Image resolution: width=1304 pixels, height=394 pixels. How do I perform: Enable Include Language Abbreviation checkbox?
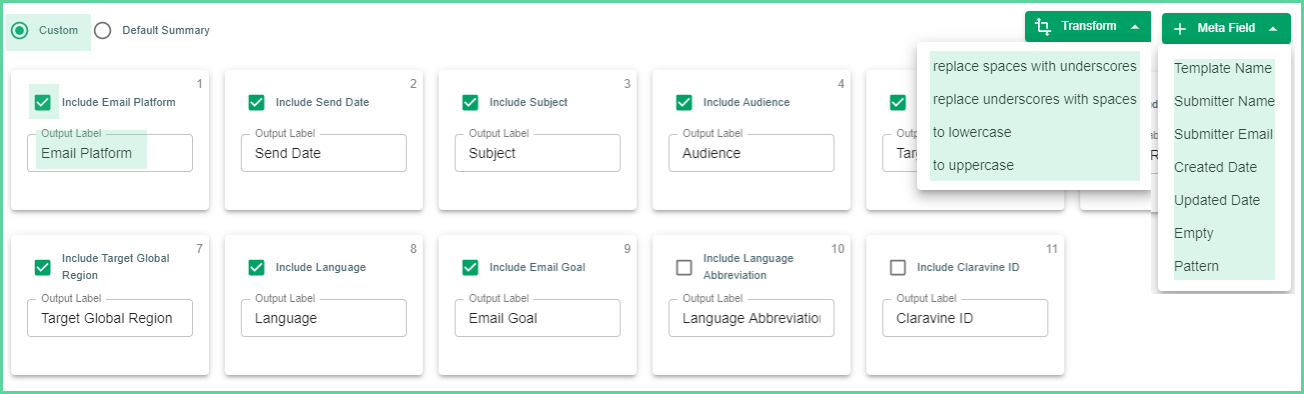pos(684,267)
